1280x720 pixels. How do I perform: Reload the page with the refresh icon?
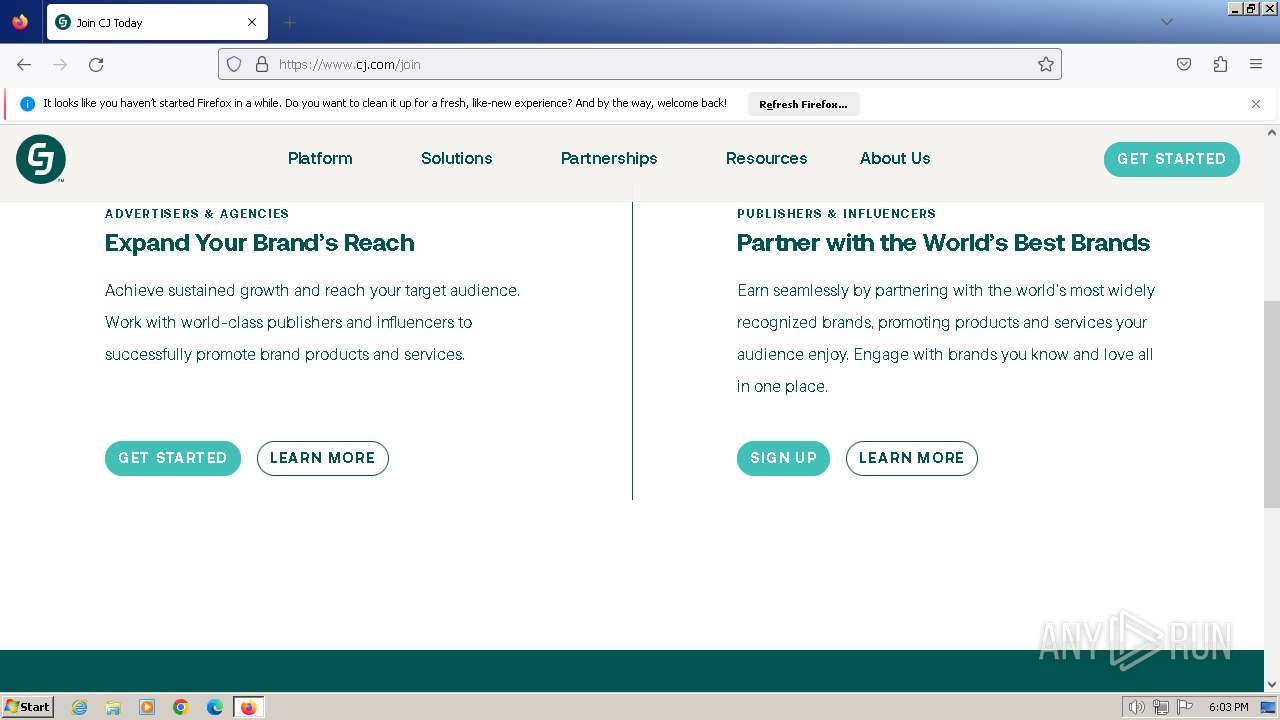coord(96,64)
